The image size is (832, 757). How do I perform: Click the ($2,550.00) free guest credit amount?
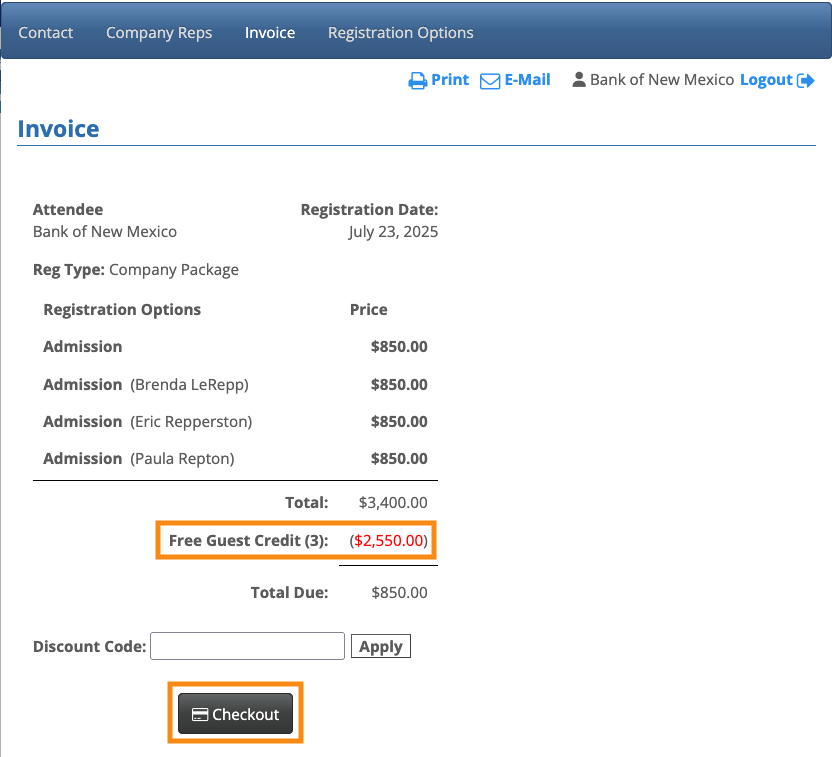388,541
